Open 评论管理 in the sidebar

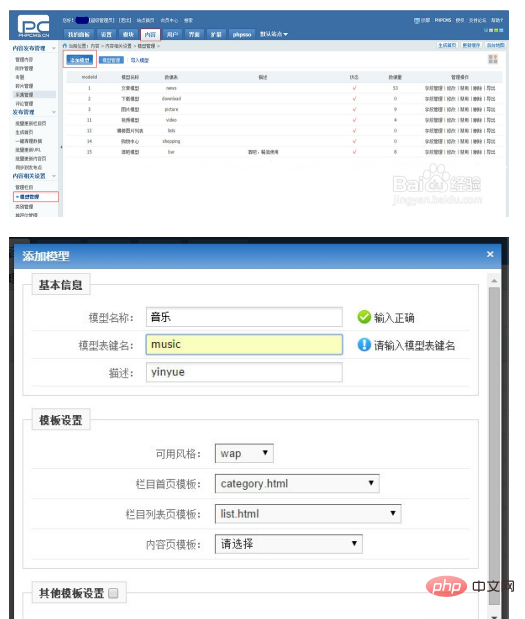click(x=24, y=103)
